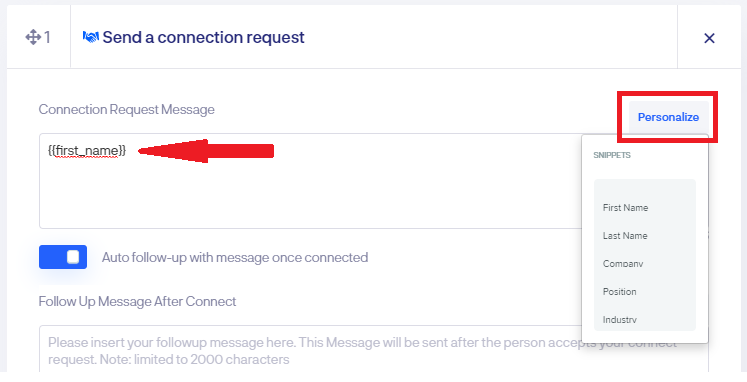This screenshot has height=382, width=747.
Task: Click the step number 1 label
Action: pyautogui.click(x=47, y=37)
